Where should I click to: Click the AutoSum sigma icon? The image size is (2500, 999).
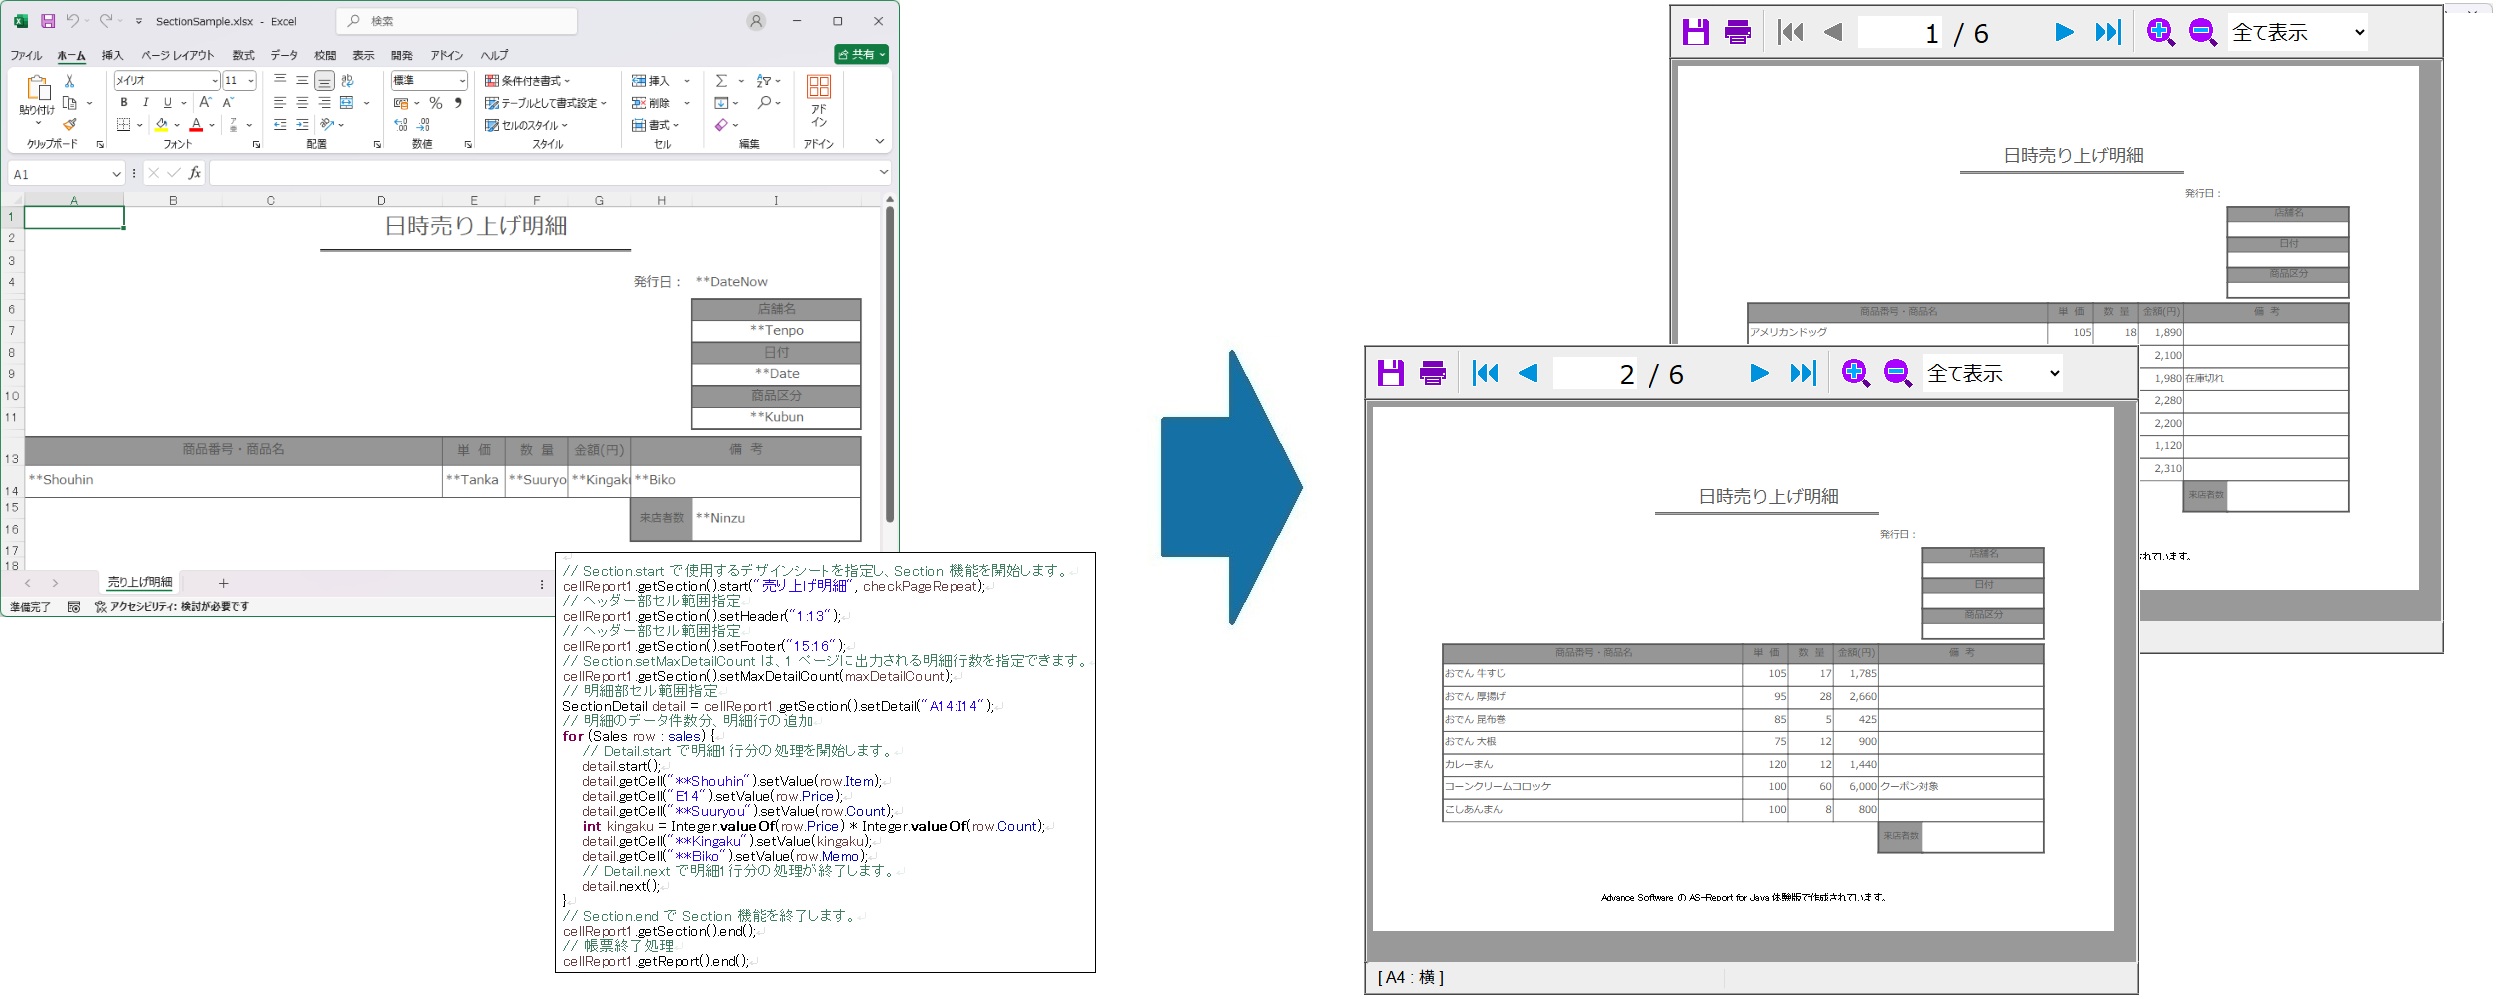[x=721, y=81]
